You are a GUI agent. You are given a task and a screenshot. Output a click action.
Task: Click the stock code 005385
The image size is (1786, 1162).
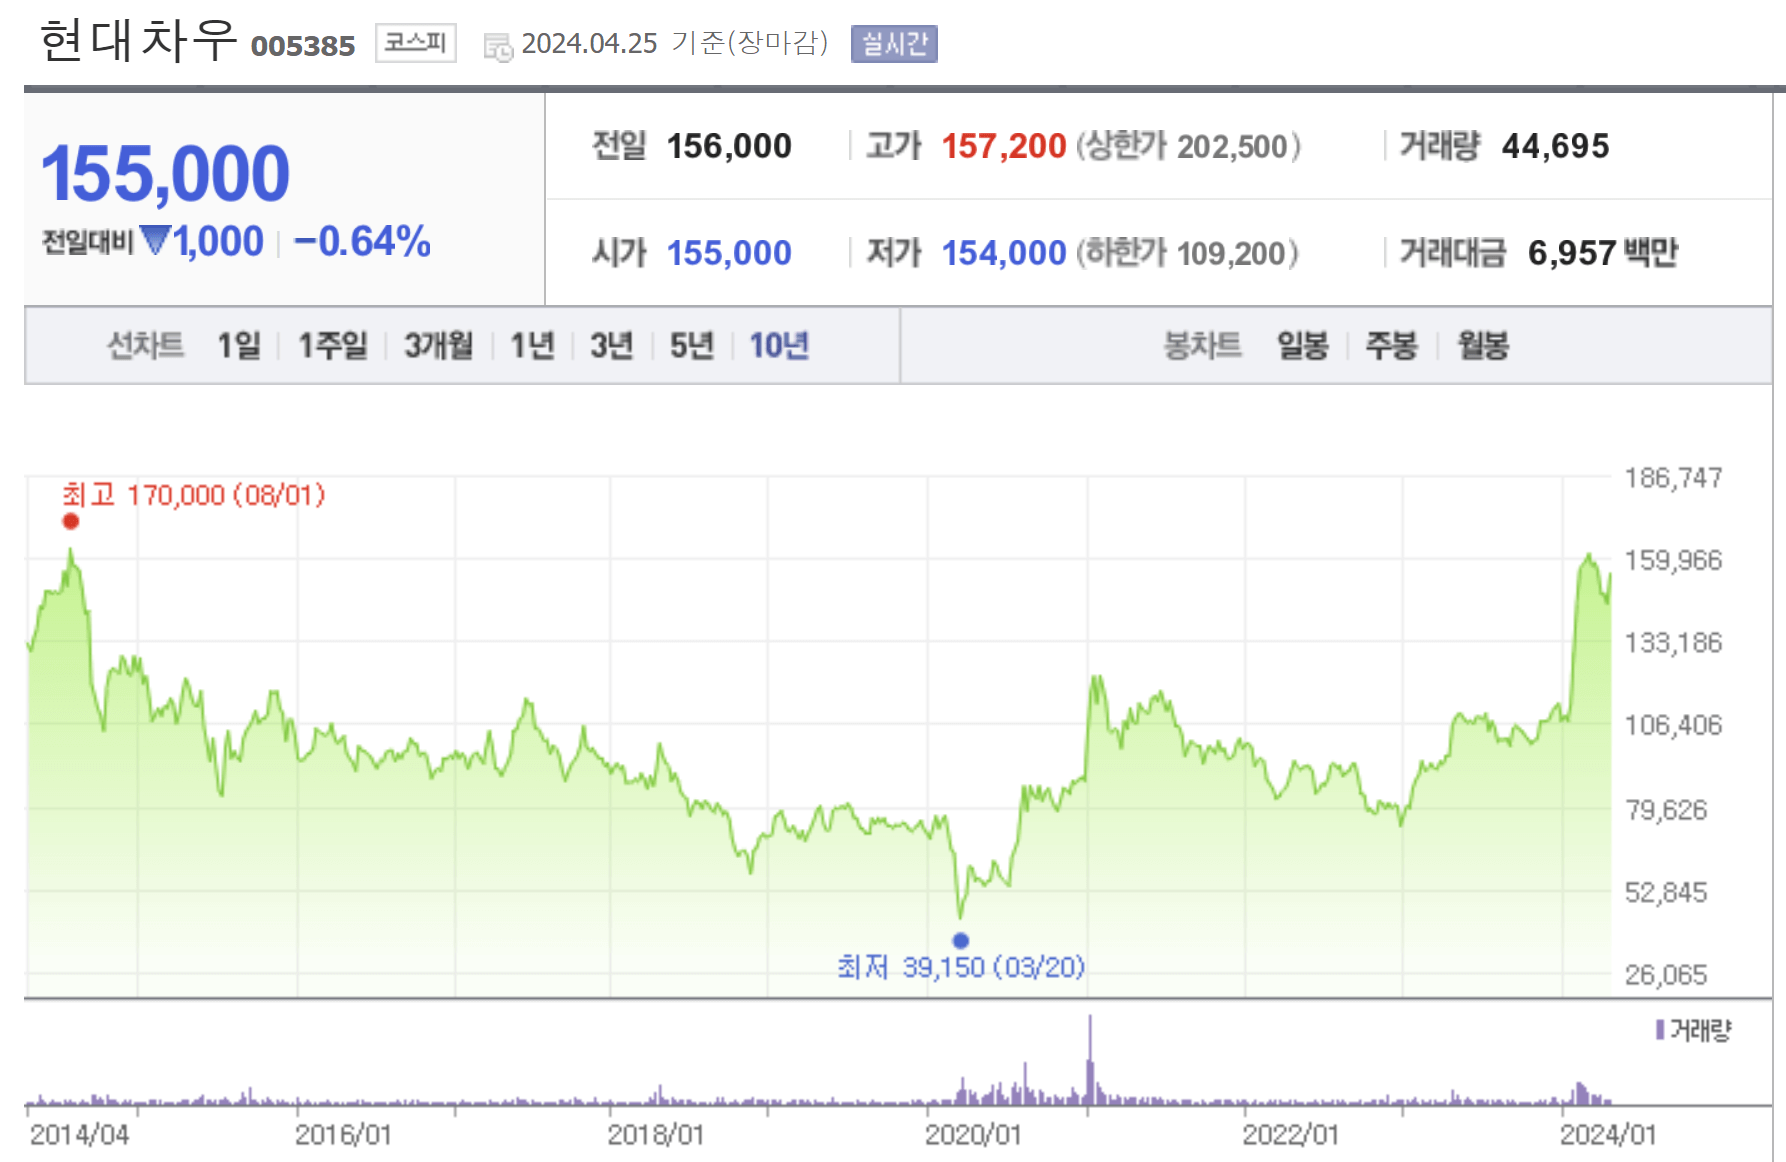coord(303,44)
